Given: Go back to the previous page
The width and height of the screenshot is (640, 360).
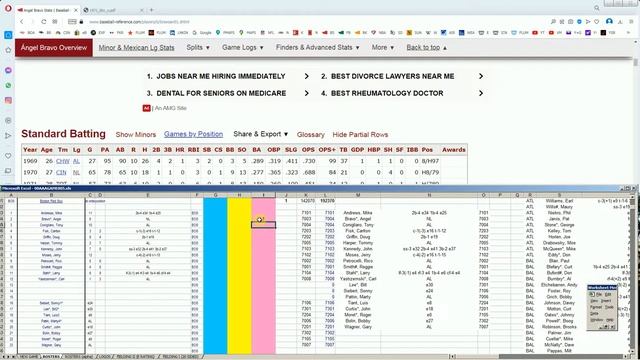Looking at the screenshot, I should pyautogui.click(x=22, y=22).
